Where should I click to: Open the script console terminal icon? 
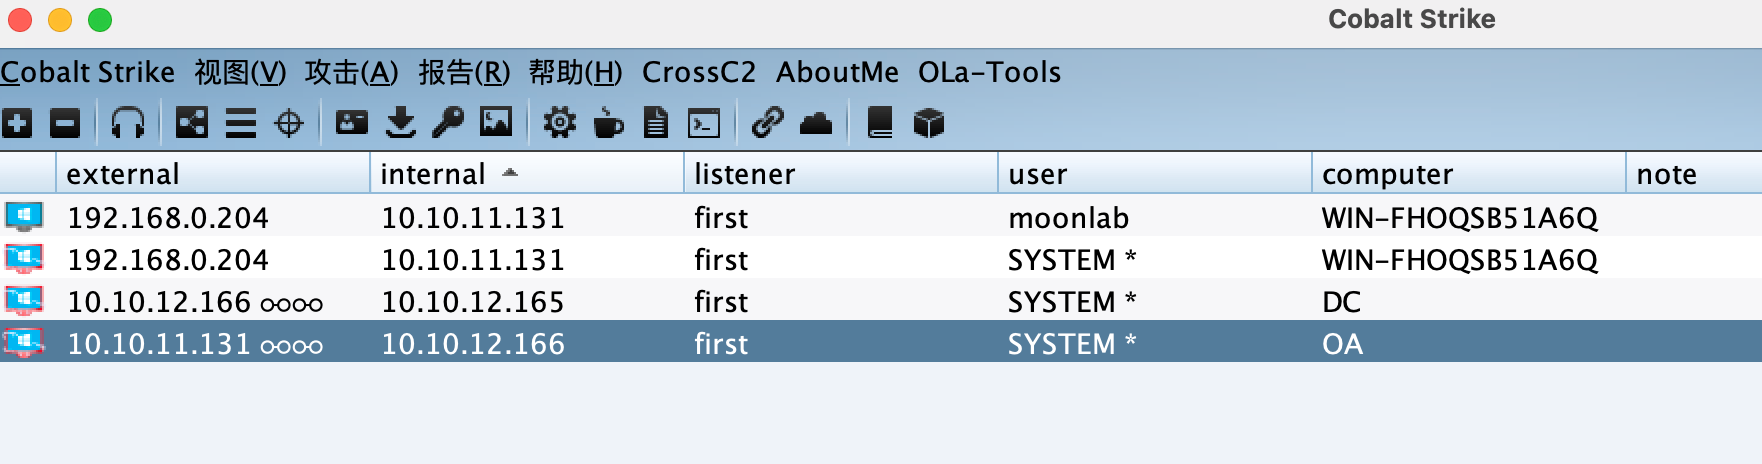tap(704, 123)
